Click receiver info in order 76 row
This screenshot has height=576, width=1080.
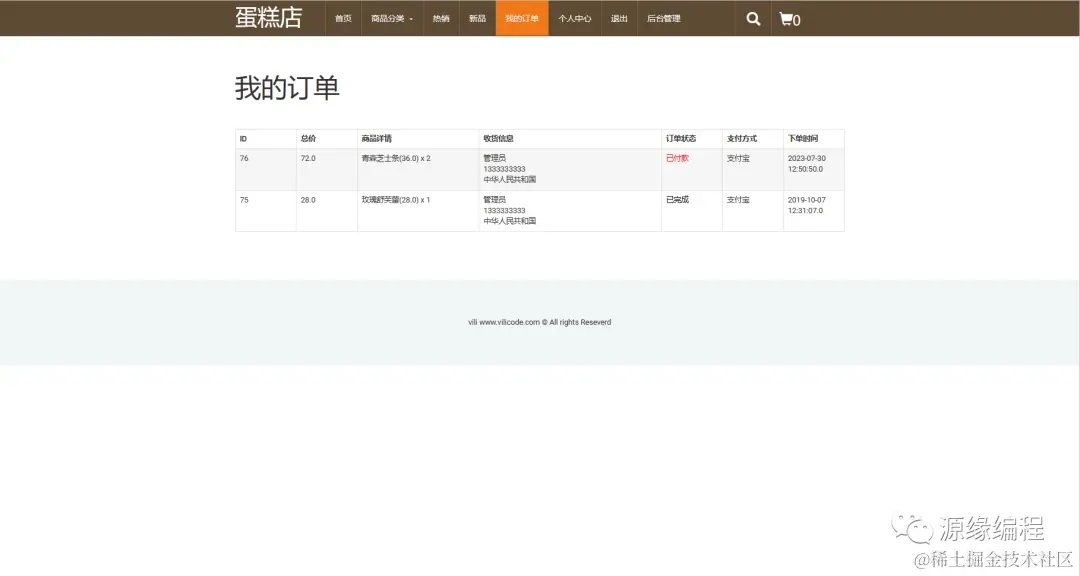(x=510, y=169)
